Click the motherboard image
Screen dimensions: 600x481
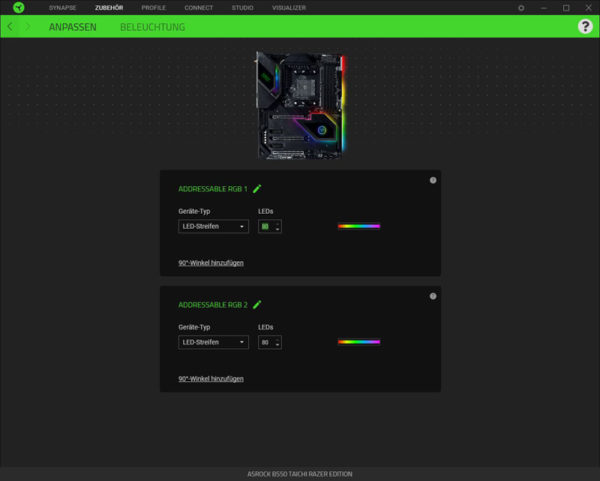[300, 105]
